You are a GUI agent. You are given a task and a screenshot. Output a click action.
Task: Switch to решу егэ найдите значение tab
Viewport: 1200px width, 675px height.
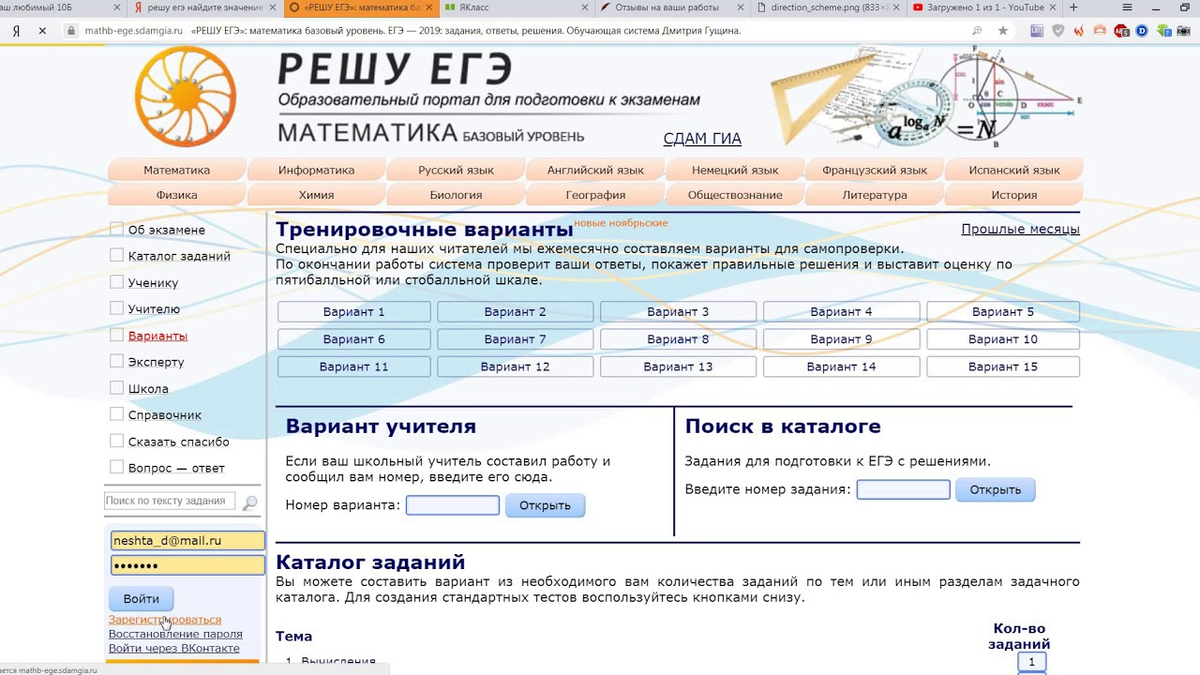coord(206,7)
